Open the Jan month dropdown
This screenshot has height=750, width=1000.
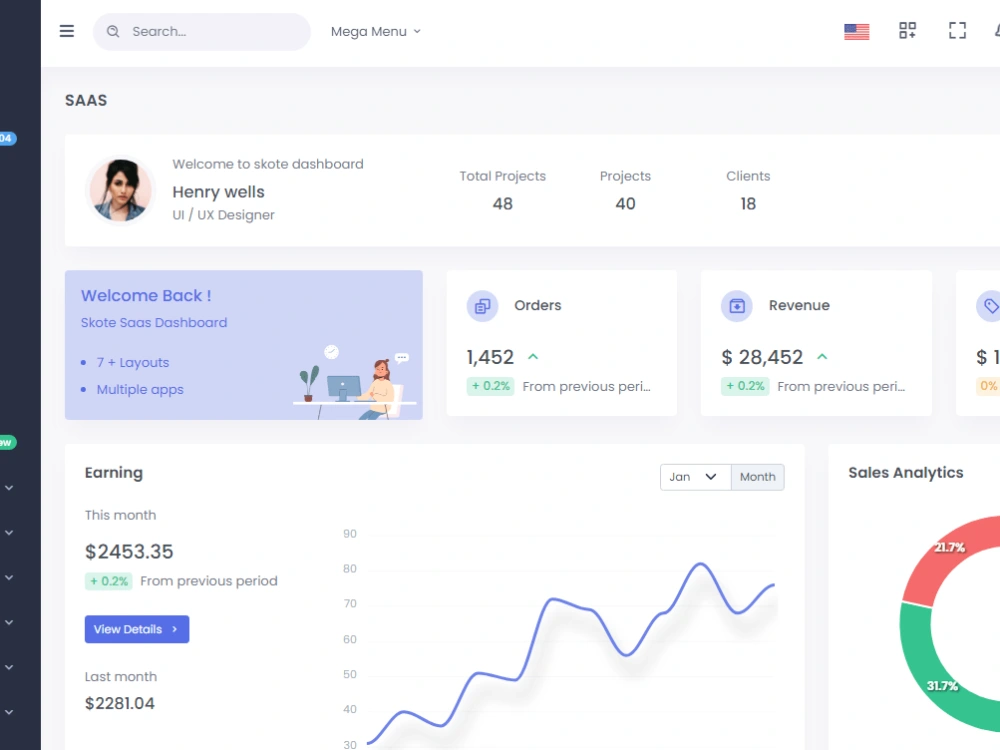point(695,477)
